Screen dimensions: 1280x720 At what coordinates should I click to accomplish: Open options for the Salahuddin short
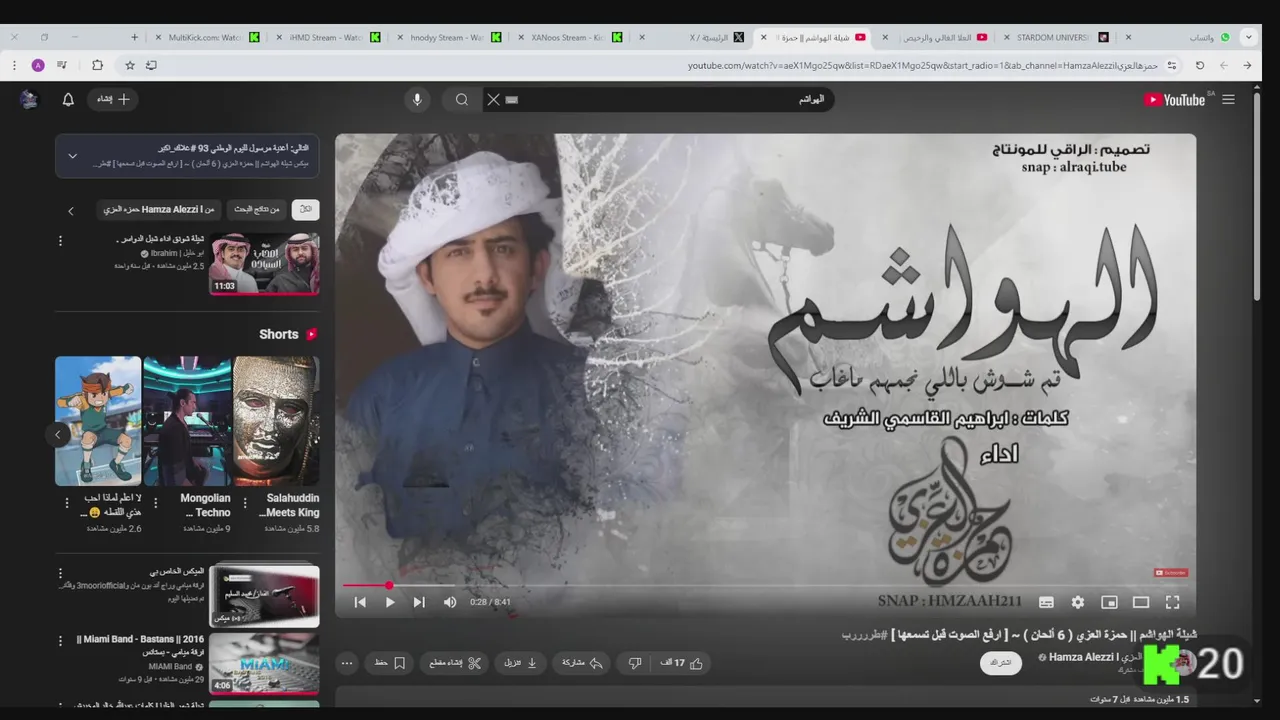point(245,503)
